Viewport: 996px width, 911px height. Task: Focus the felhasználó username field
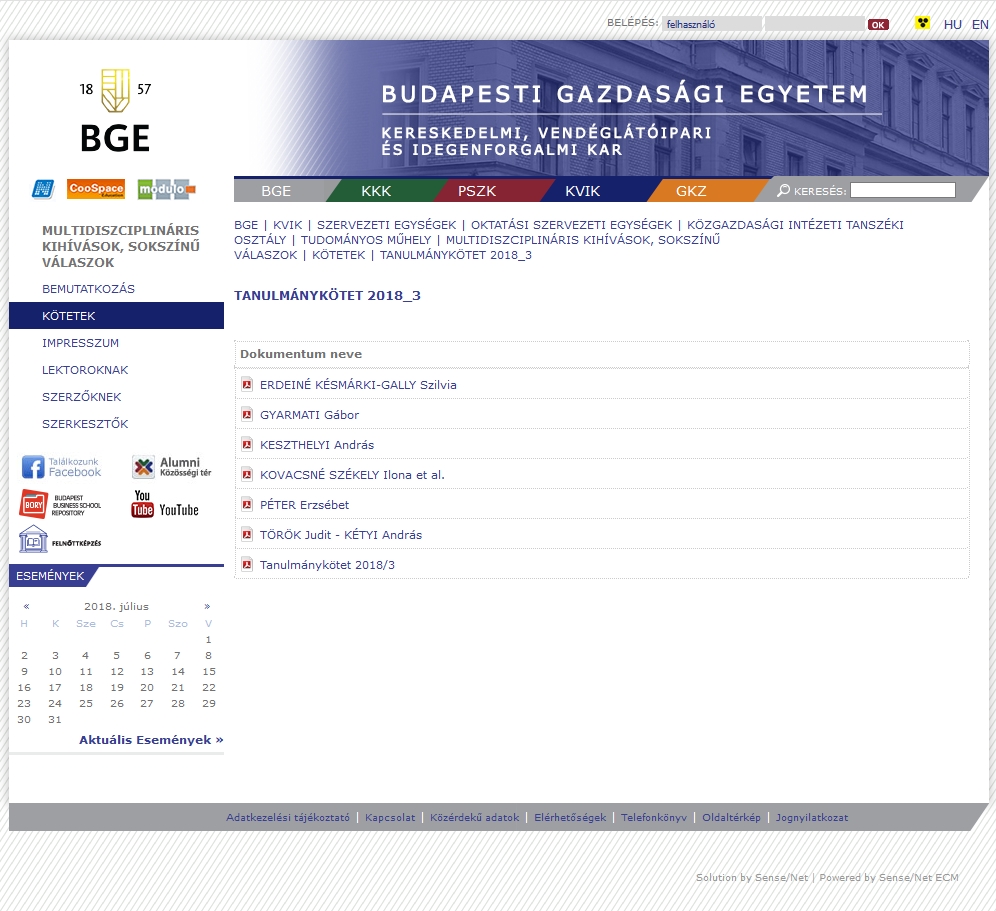[711, 24]
